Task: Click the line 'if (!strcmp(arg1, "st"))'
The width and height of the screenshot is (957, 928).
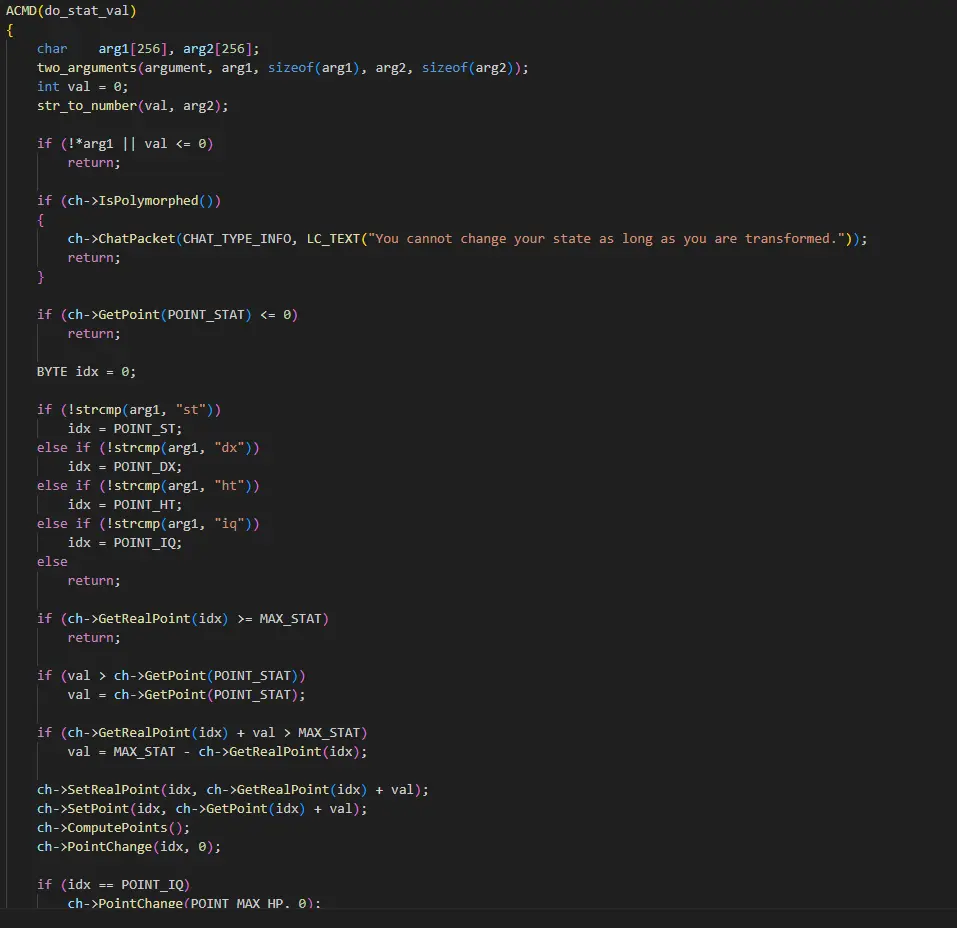Action: pos(129,410)
